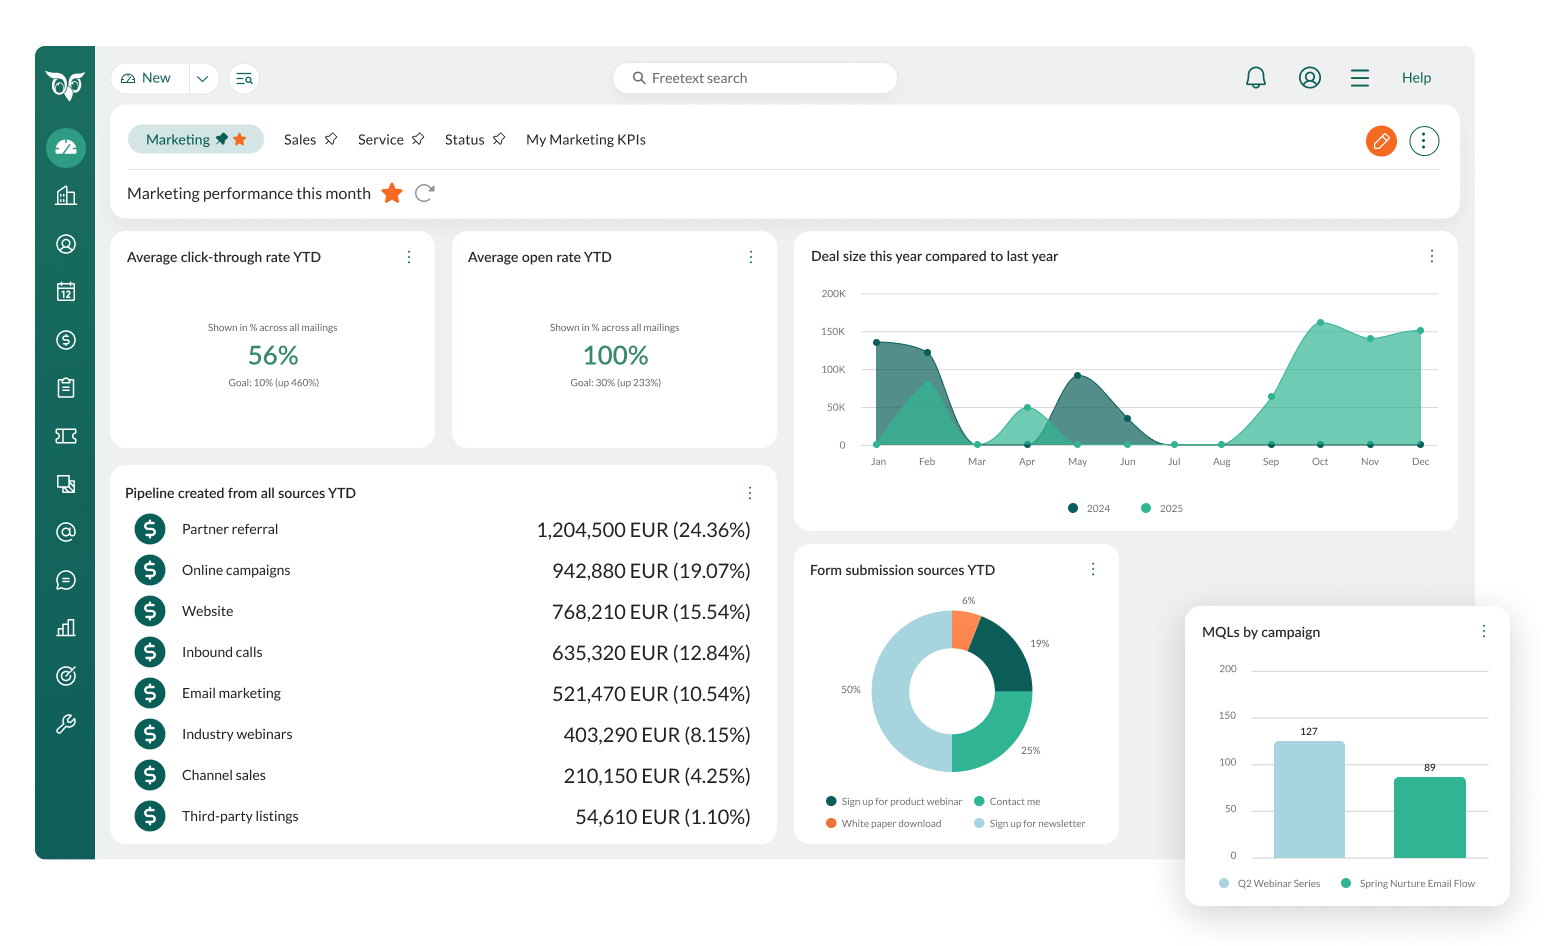The width and height of the screenshot is (1550, 946).
Task: Open the email at-sign icon in sidebar
Action: coord(66,532)
